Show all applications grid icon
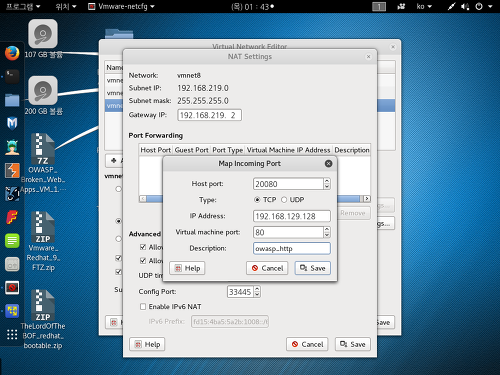Image resolution: width=500 pixels, height=375 pixels. click(12, 334)
